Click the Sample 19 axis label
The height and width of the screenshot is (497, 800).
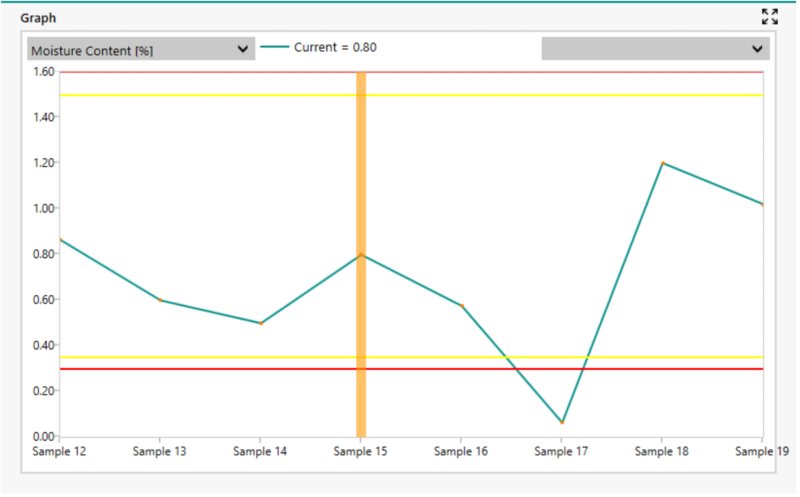[x=762, y=452]
